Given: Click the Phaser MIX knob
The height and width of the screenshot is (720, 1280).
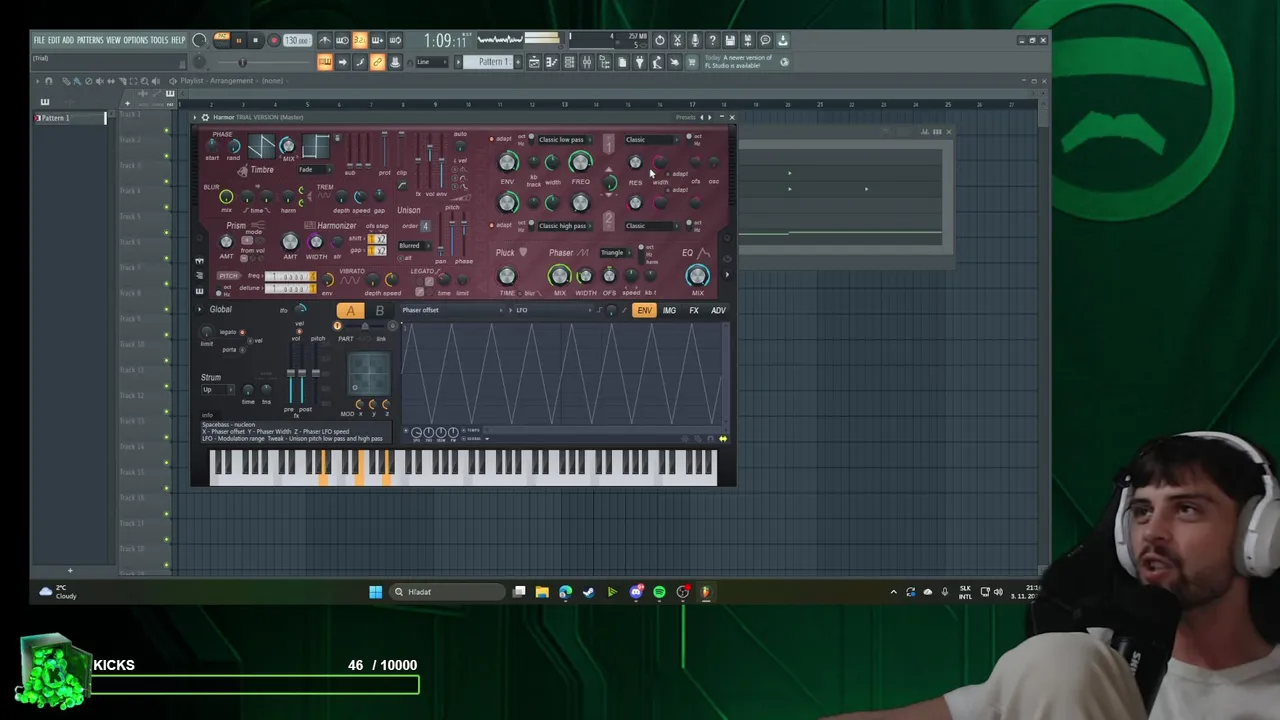Looking at the screenshot, I should [559, 276].
